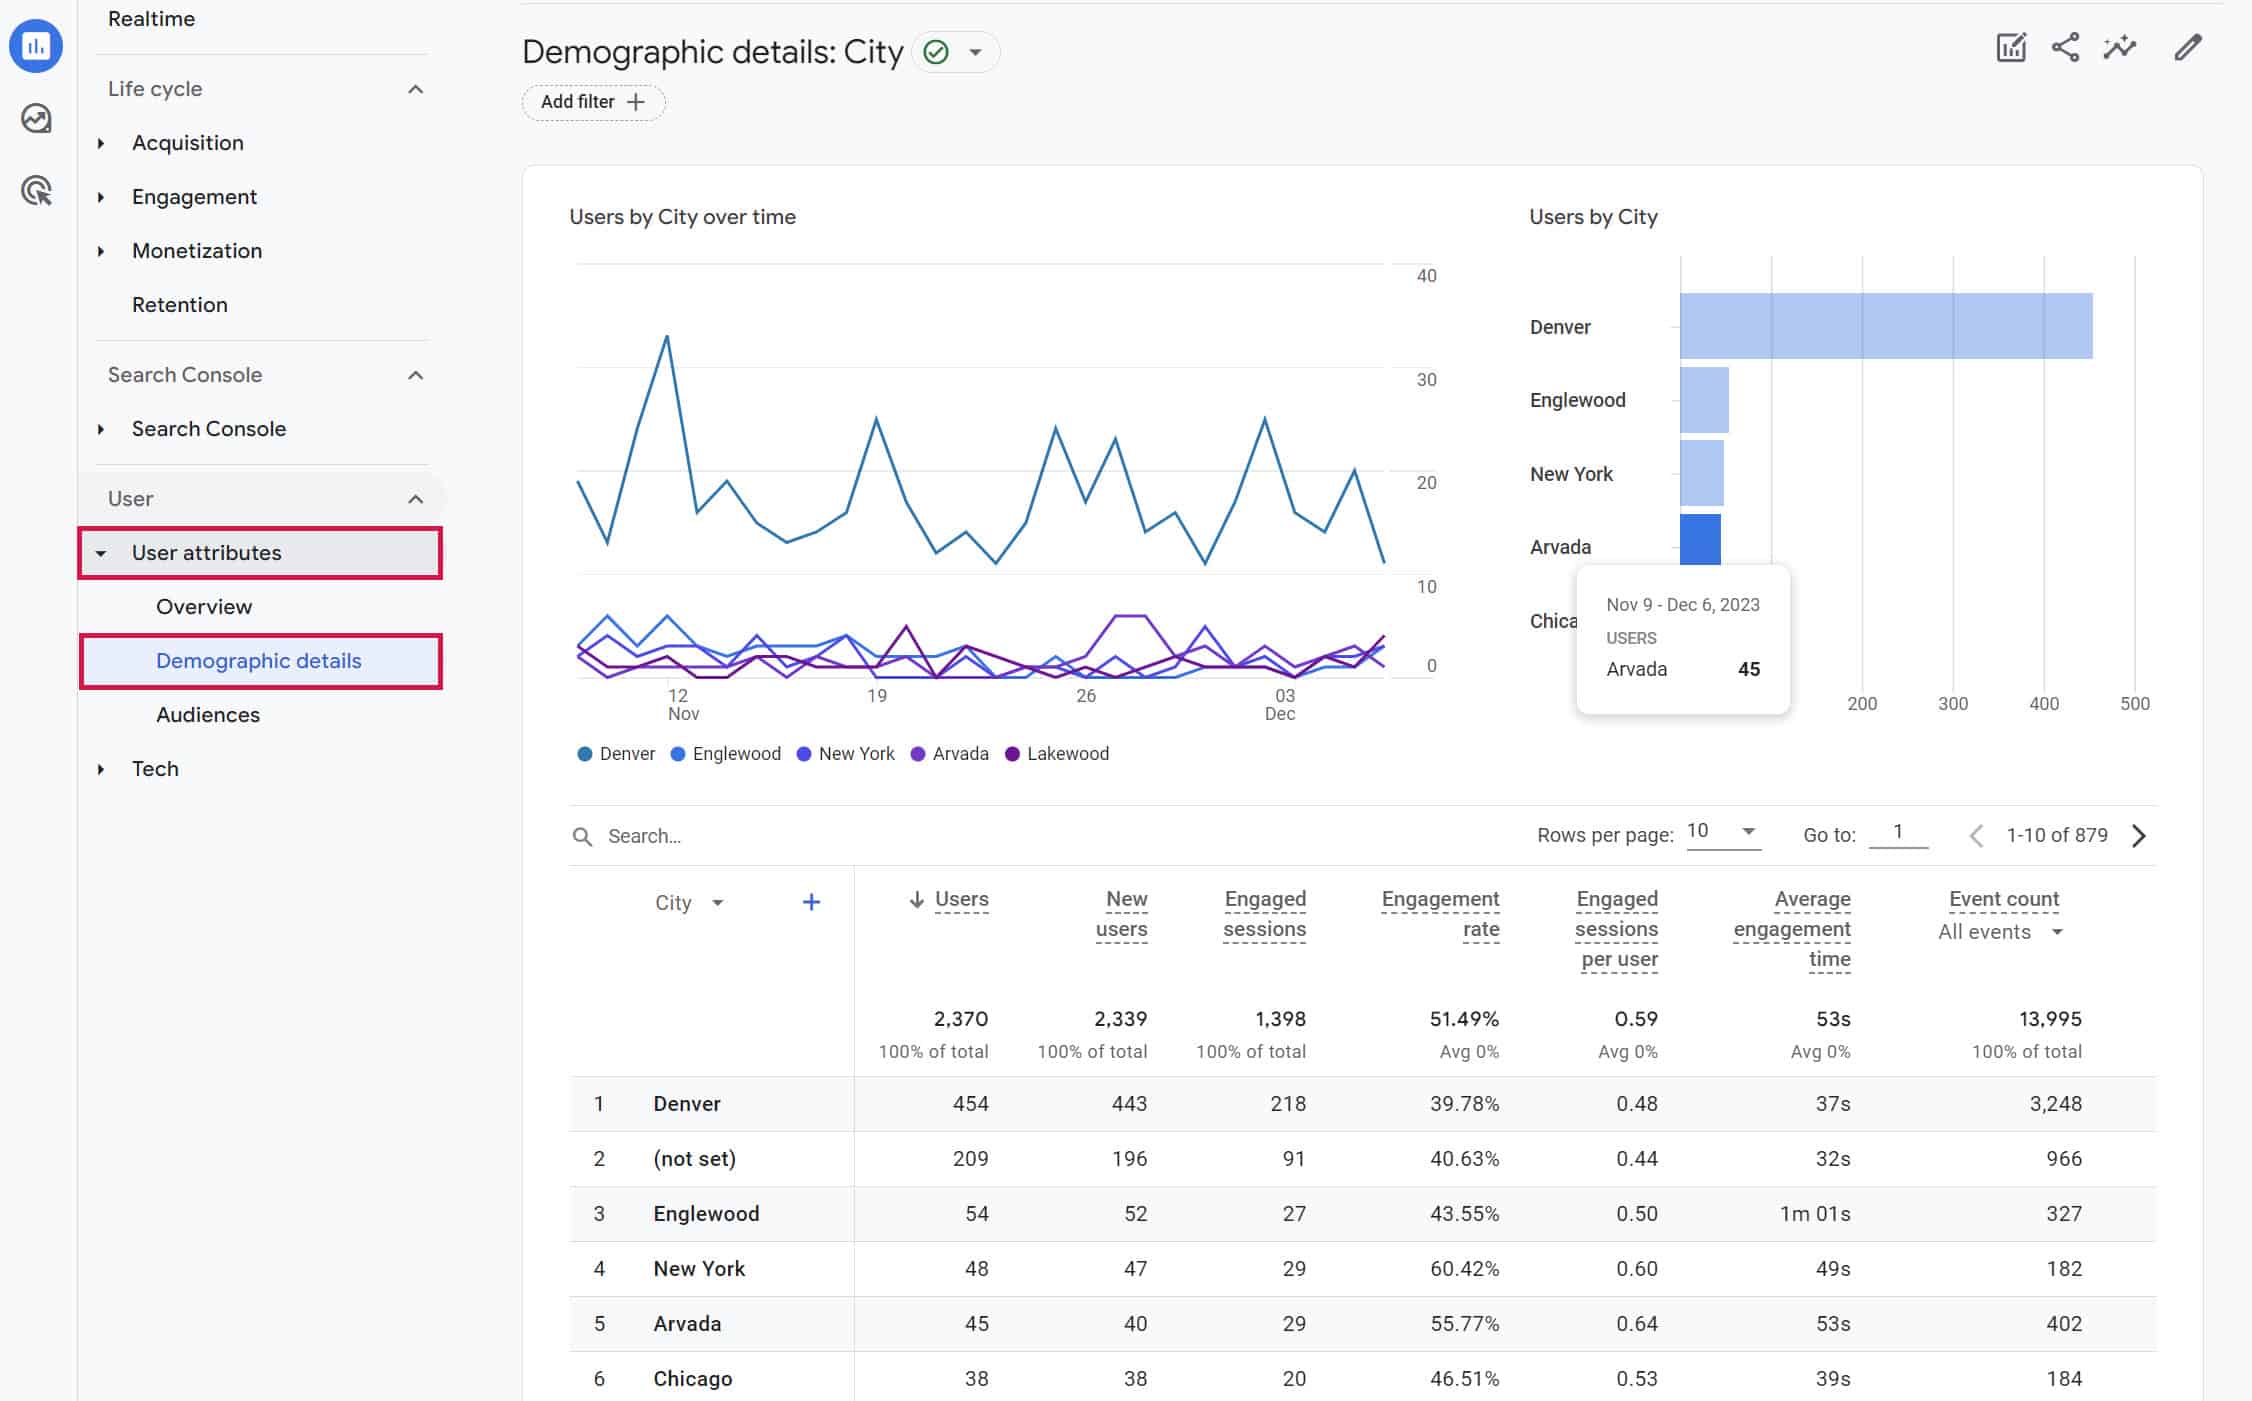Open the Rows per page dropdown
2252x1401 pixels.
point(1723,832)
